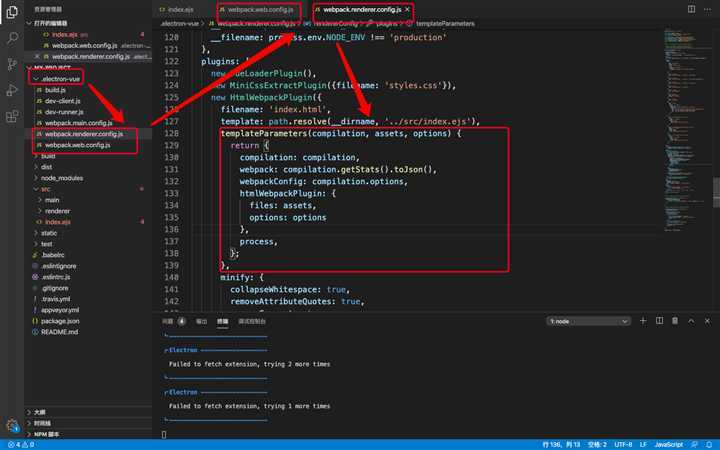Split the editor to the right

[x=691, y=9]
